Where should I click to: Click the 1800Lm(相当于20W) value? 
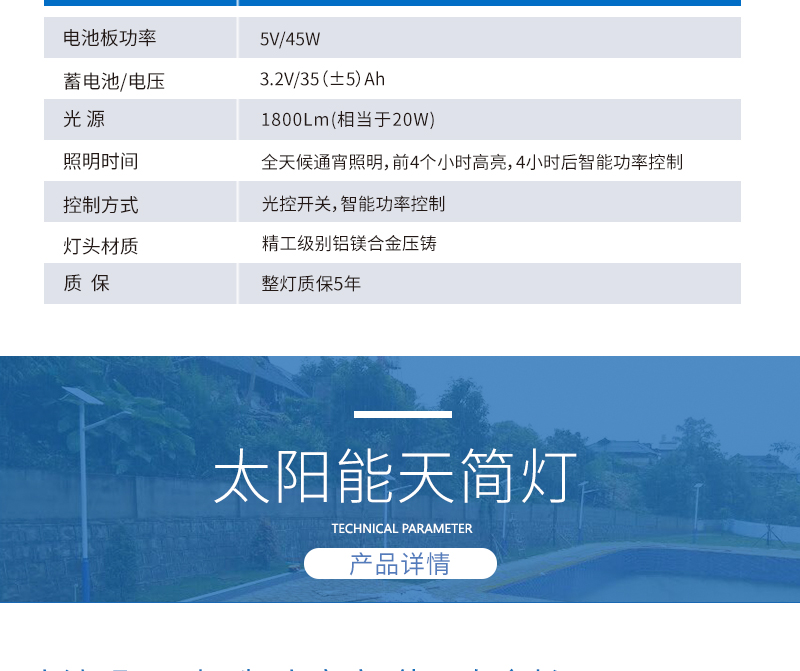point(347,120)
